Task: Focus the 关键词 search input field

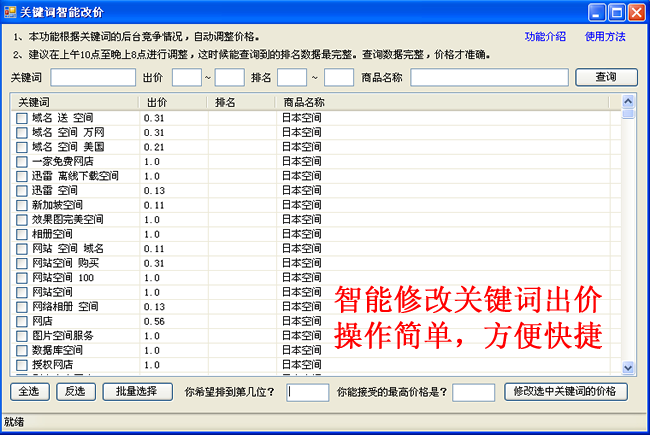Action: pyautogui.click(x=93, y=77)
